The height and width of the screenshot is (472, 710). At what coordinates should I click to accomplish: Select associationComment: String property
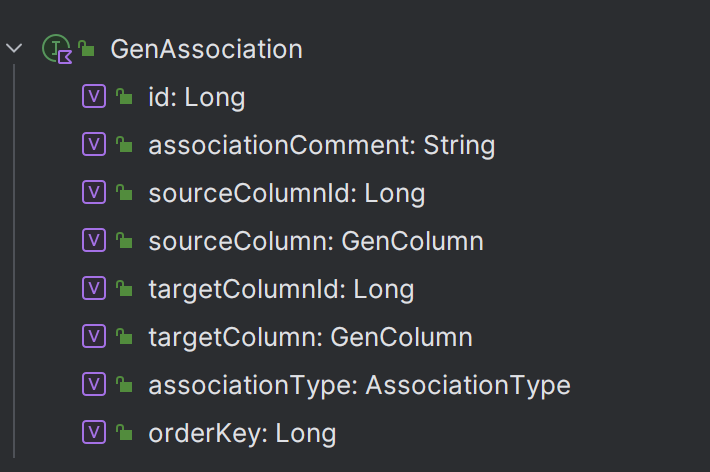click(322, 145)
